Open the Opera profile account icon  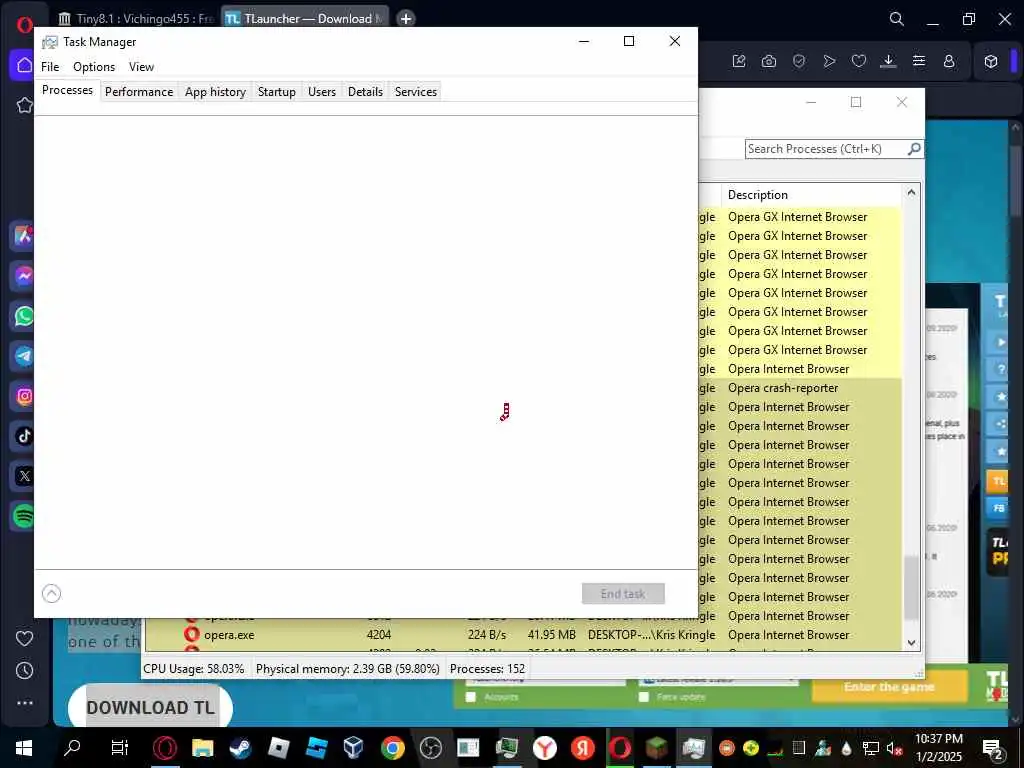point(949,61)
